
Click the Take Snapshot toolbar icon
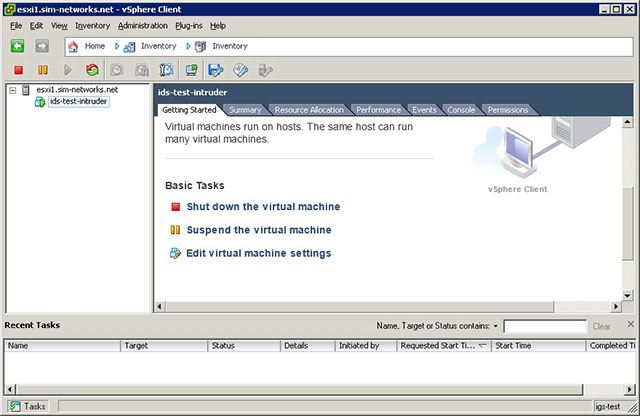point(117,70)
